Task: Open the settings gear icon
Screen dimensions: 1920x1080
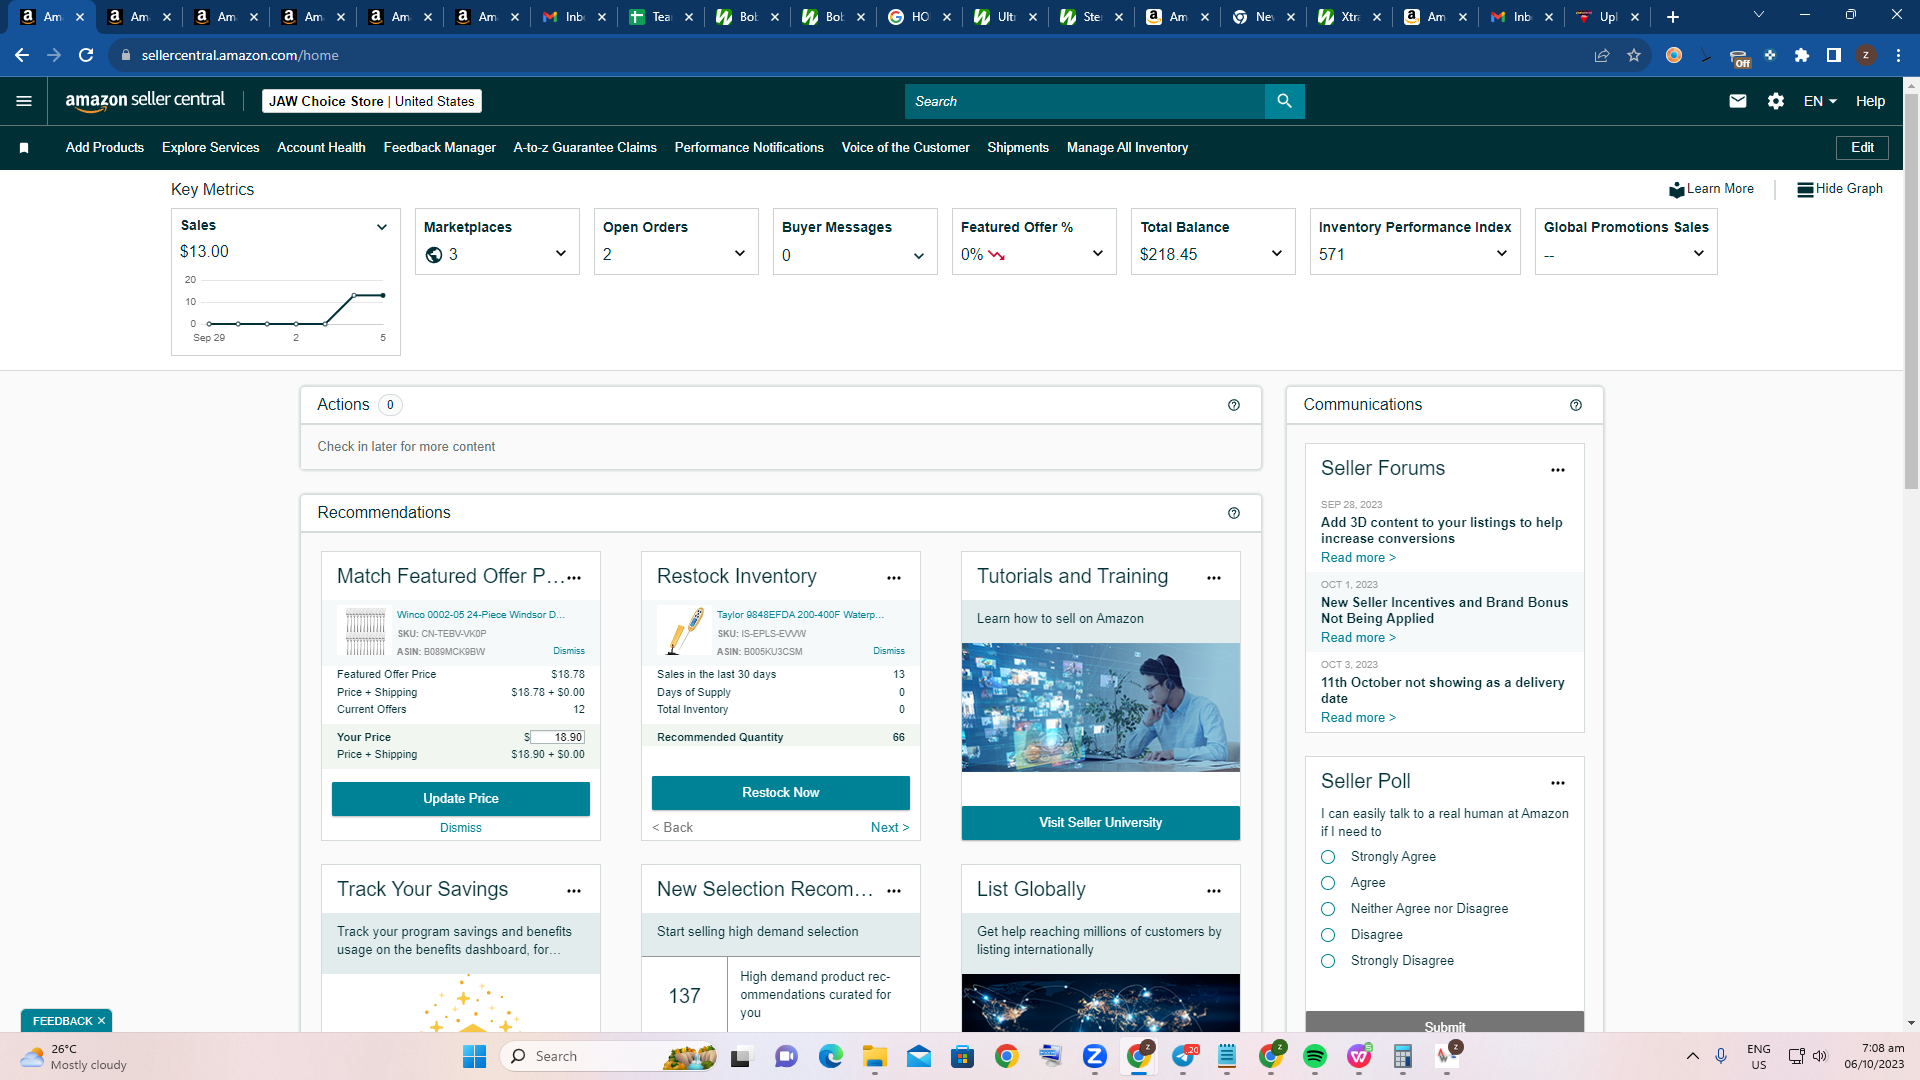Action: click(x=1776, y=101)
